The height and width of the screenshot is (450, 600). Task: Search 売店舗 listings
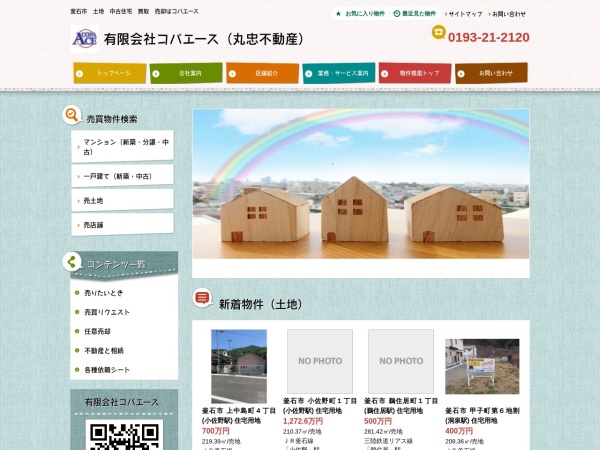(x=122, y=225)
